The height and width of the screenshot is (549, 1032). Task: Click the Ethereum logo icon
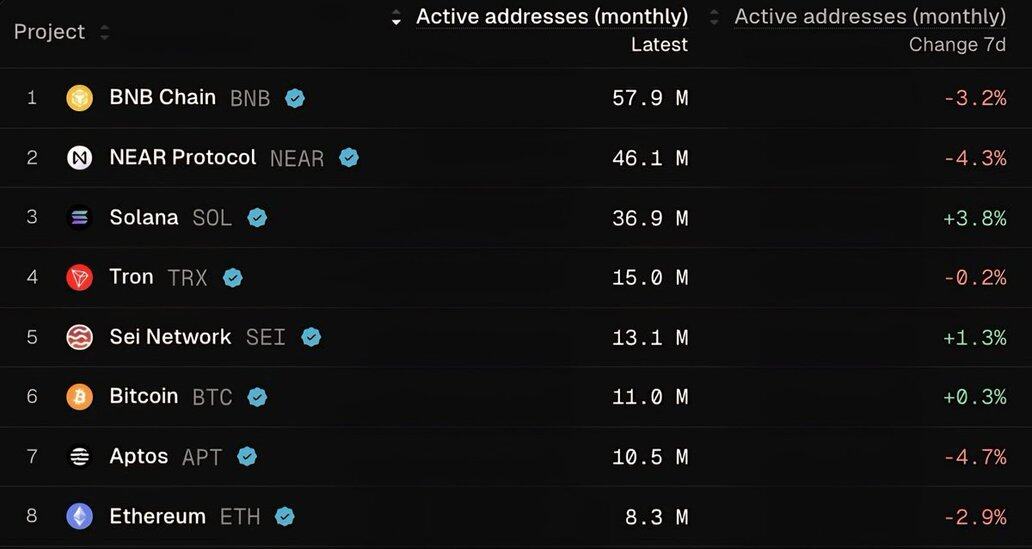click(x=79, y=516)
